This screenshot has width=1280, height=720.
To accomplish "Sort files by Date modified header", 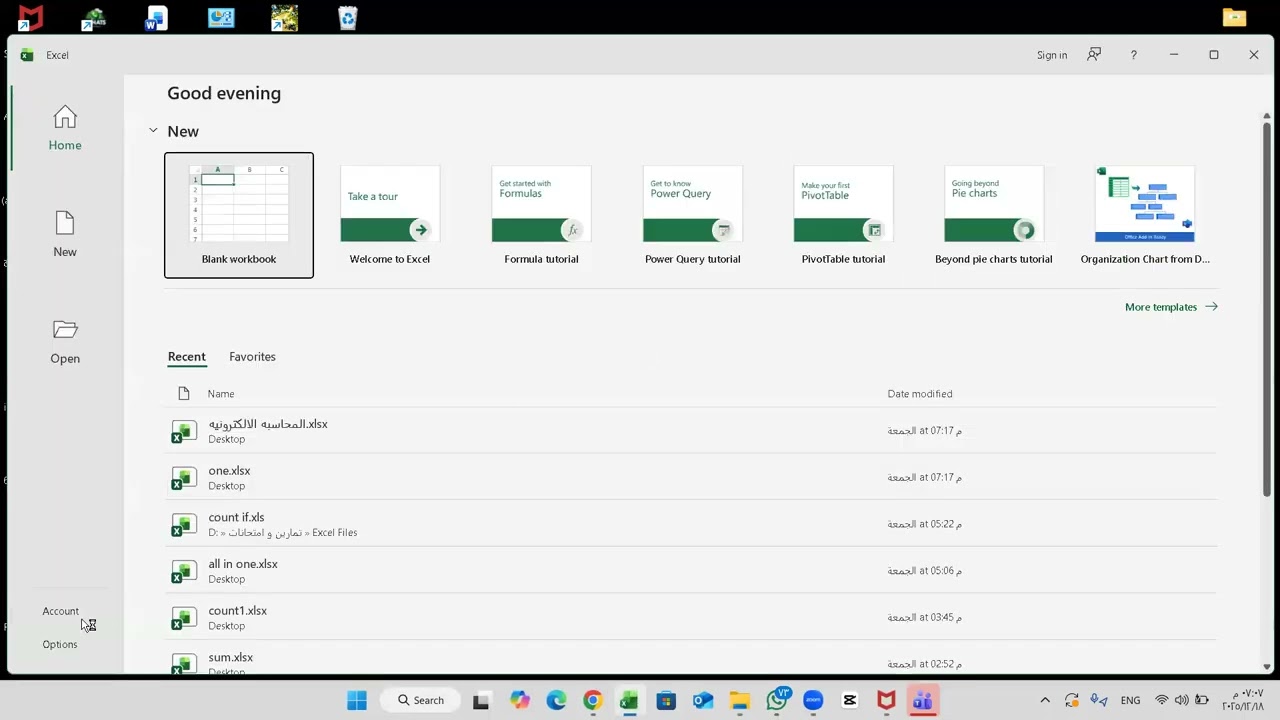I will pyautogui.click(x=920, y=394).
